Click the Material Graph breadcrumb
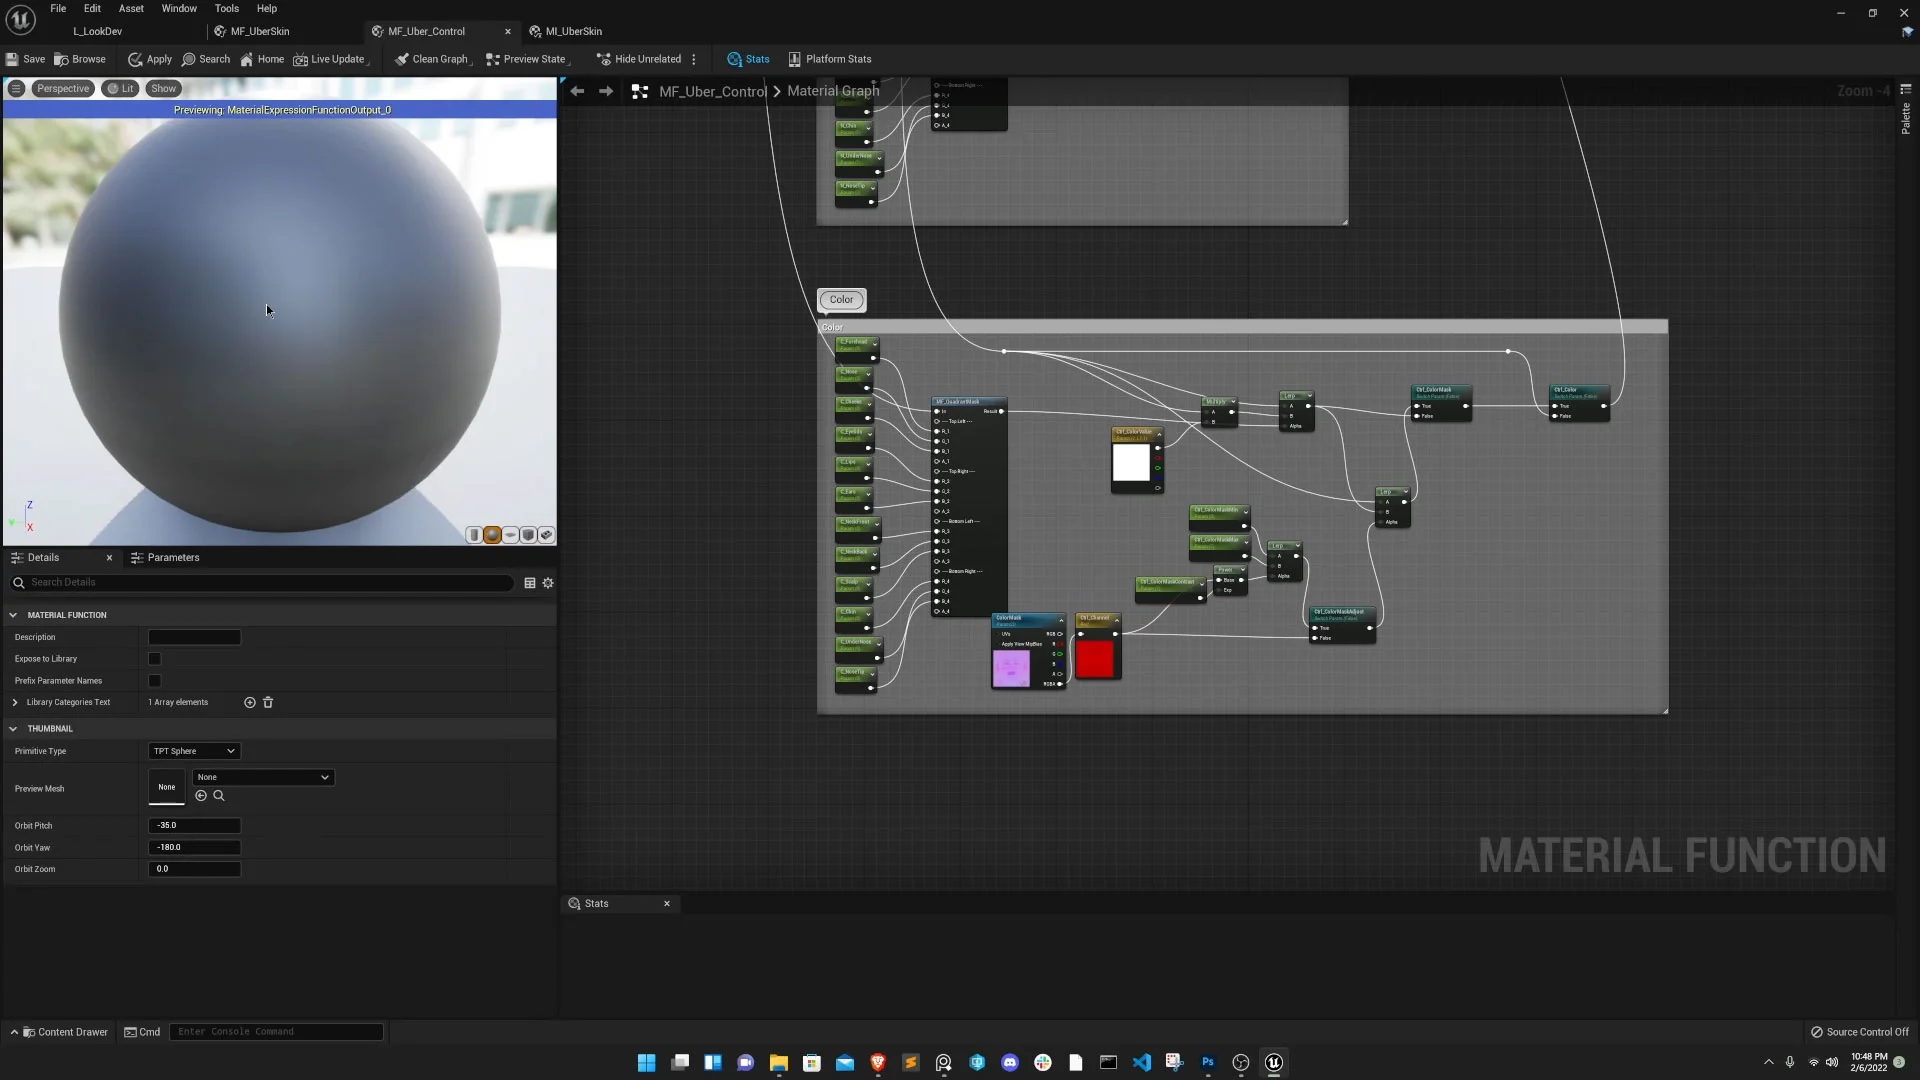 point(833,91)
